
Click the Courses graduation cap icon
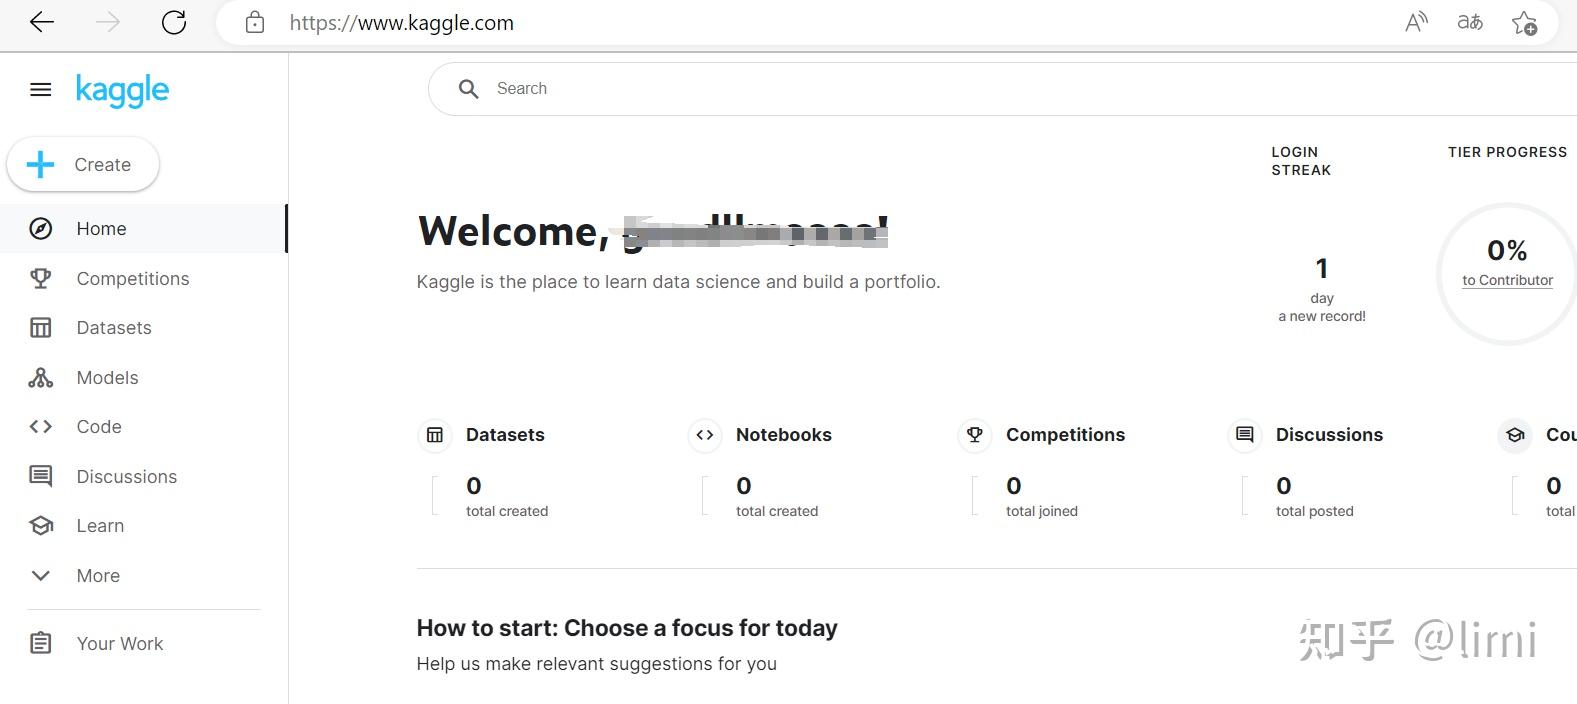click(x=1515, y=435)
